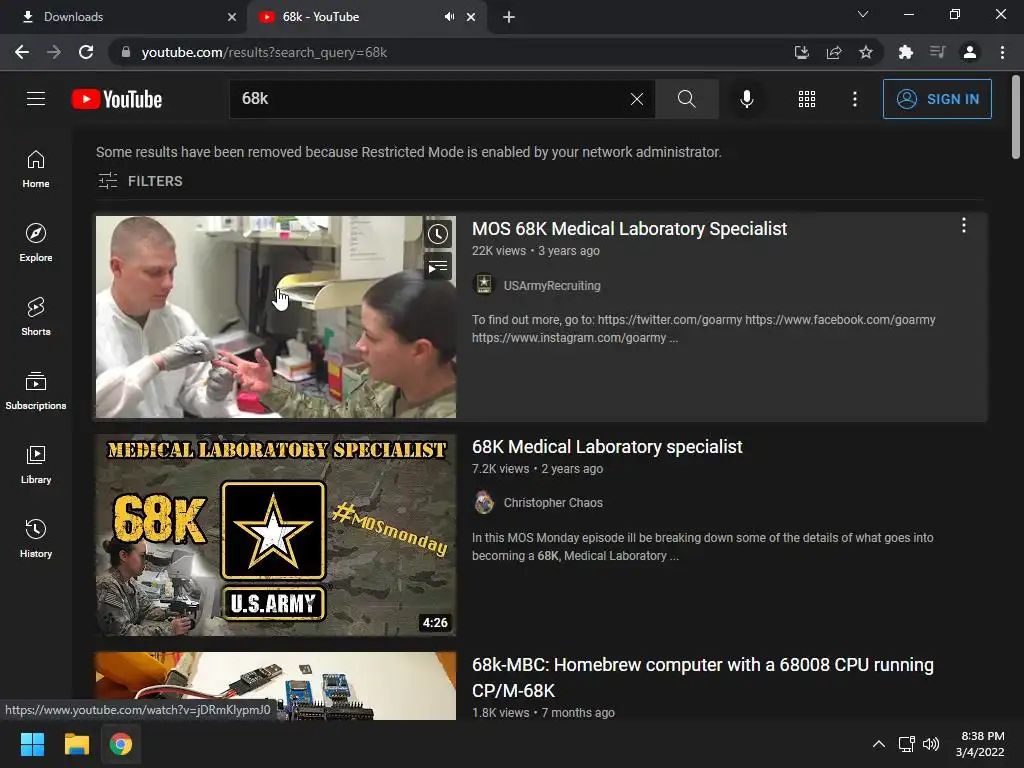Open a new browser tab
The width and height of the screenshot is (1024, 768).
point(509,17)
